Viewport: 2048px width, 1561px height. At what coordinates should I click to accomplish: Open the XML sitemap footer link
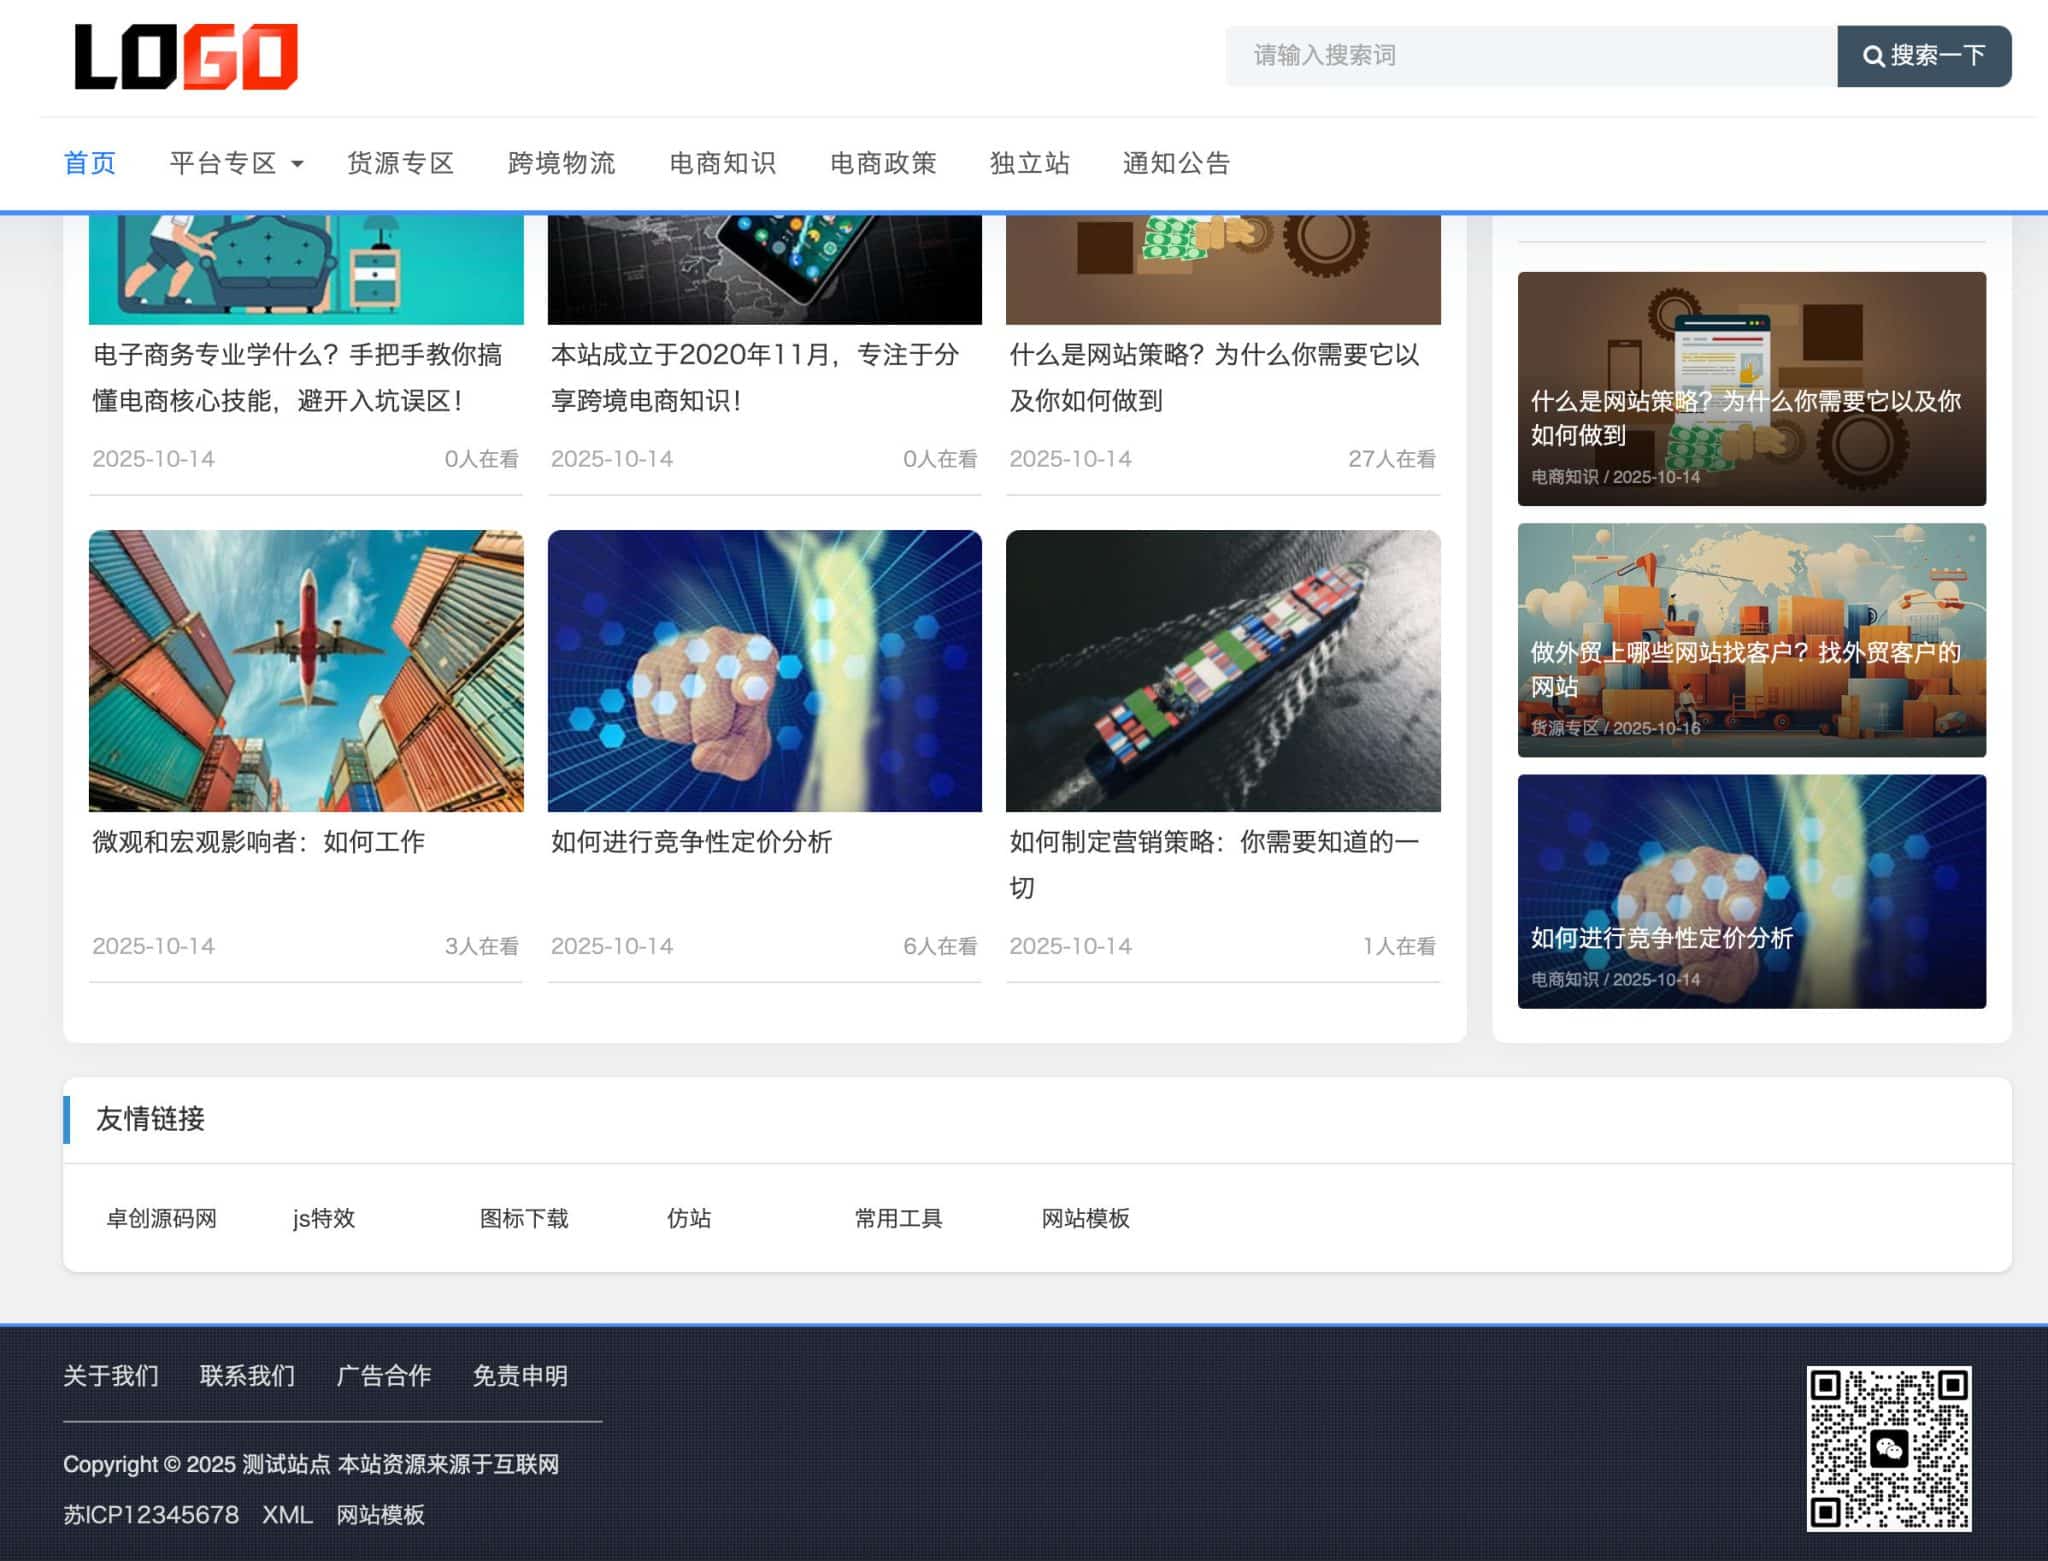(288, 1514)
